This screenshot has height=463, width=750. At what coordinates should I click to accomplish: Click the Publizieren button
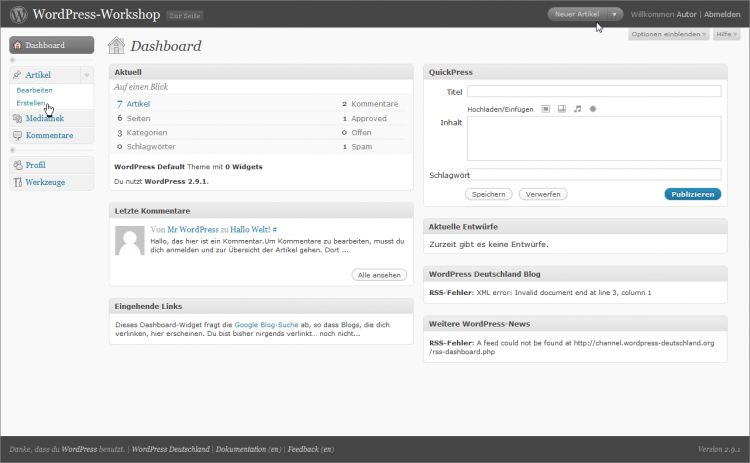coord(693,194)
